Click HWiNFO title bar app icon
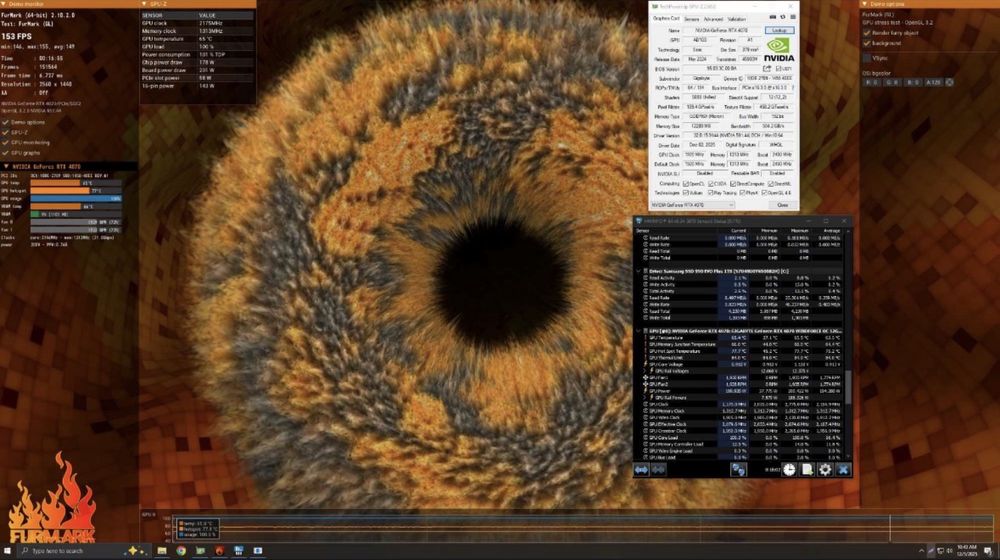The width and height of the screenshot is (1000, 560). point(638,221)
